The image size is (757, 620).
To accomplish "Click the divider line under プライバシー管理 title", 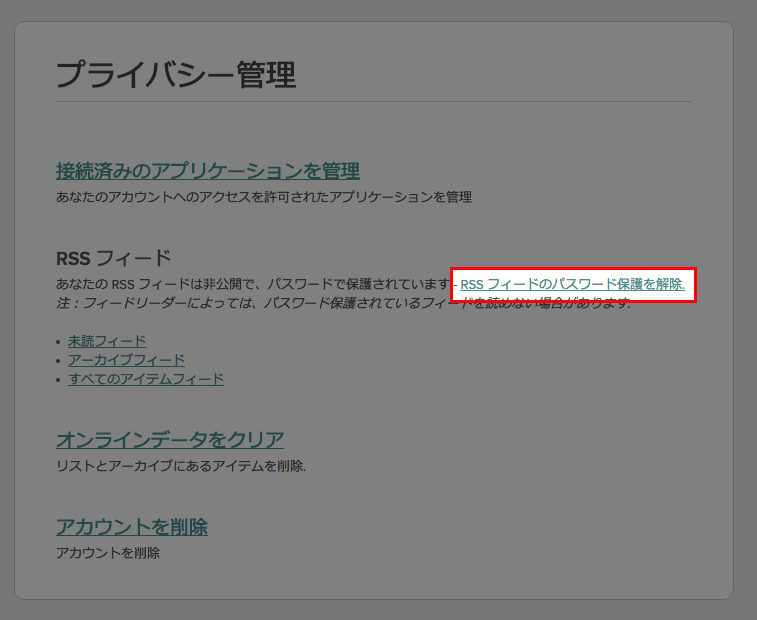I will (373, 101).
